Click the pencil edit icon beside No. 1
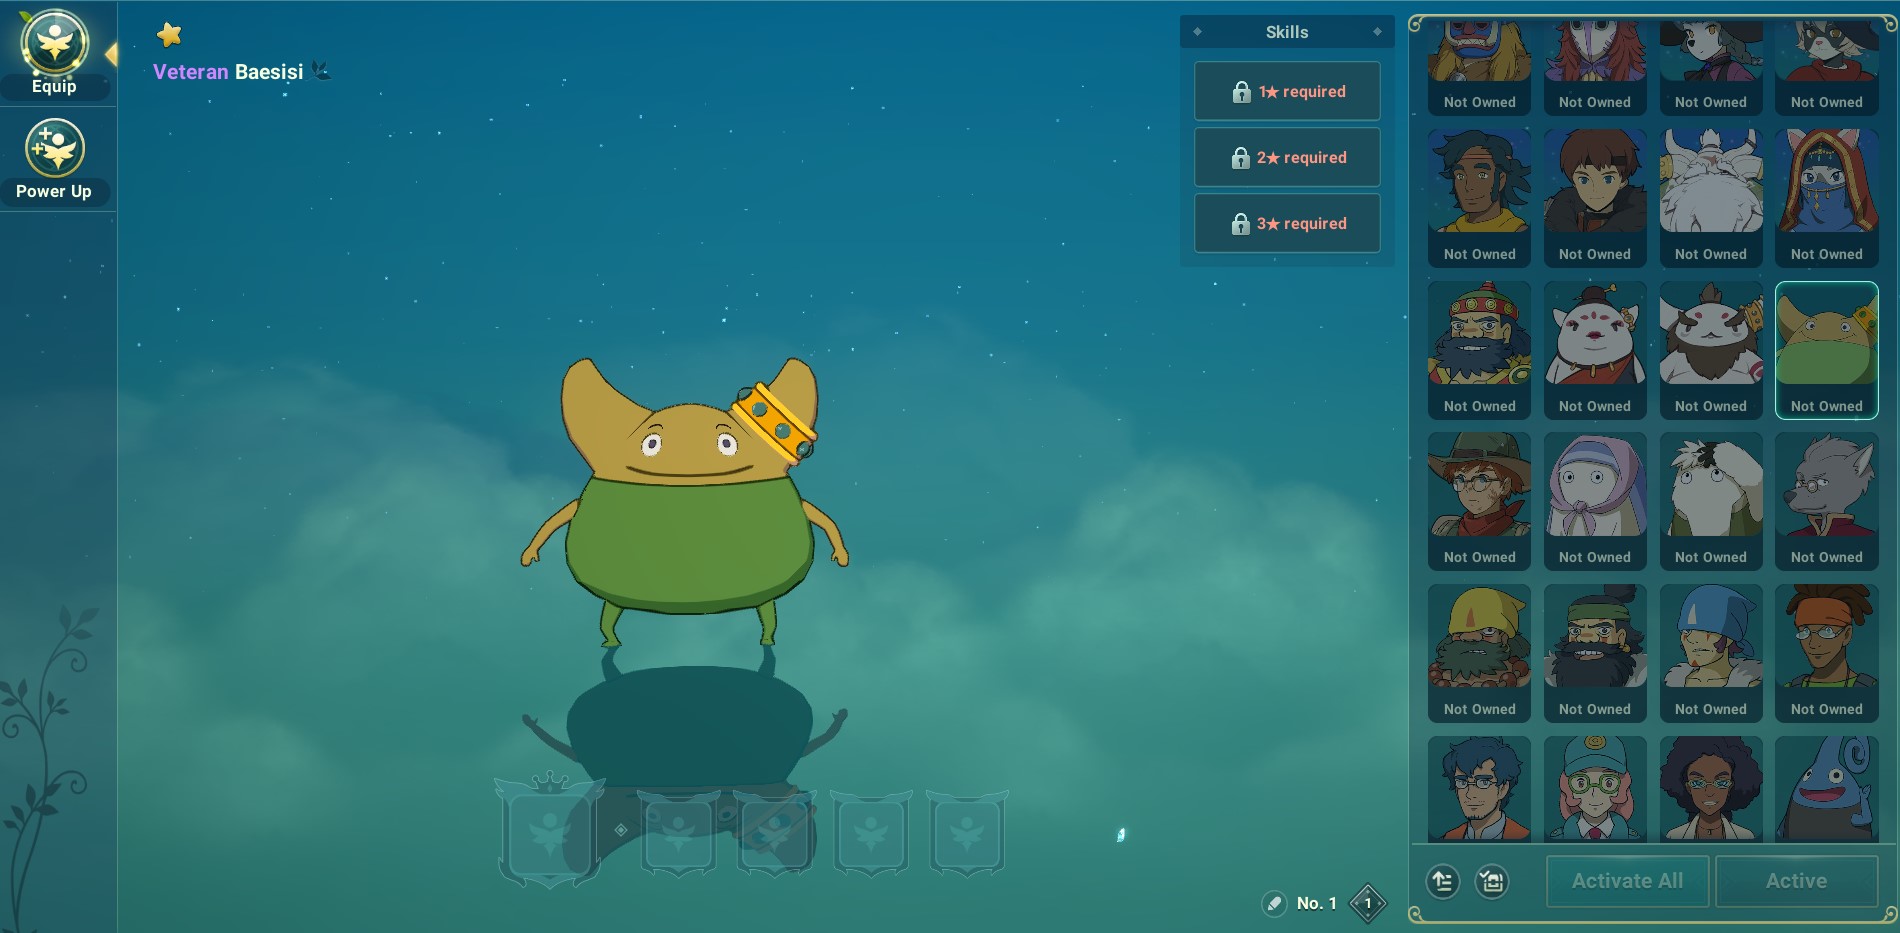Screen dimensions: 1900x933 [x=1274, y=904]
